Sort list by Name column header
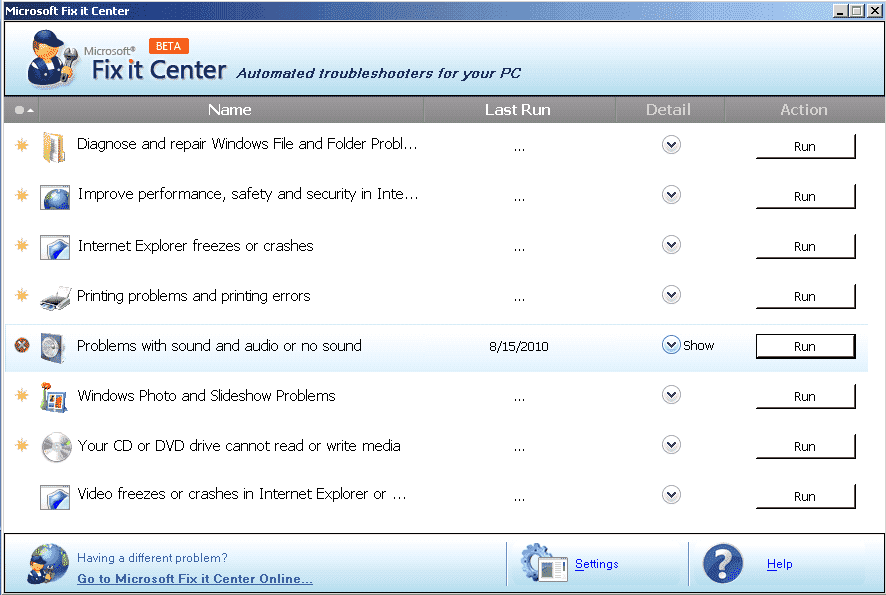 [229, 110]
